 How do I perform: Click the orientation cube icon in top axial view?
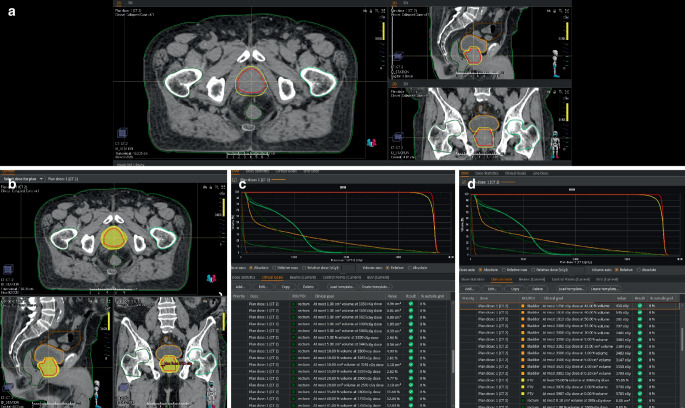pos(124,132)
